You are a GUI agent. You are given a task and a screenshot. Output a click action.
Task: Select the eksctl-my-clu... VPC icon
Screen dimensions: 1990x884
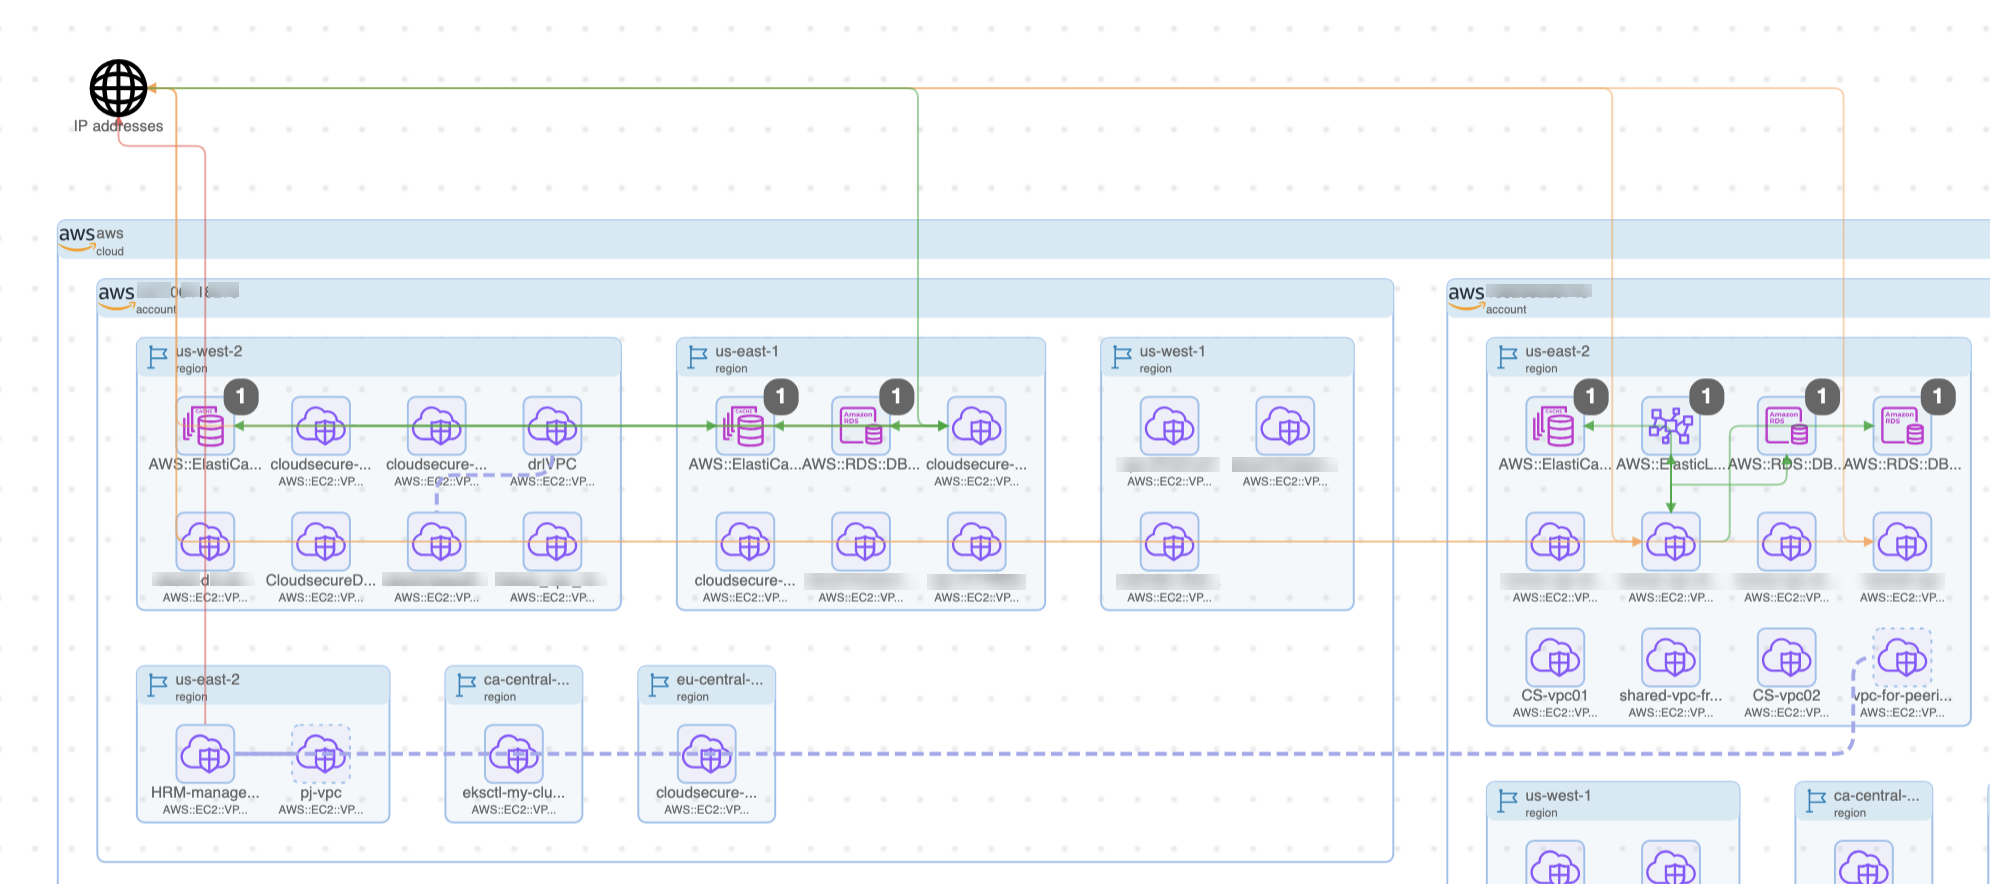pos(514,754)
